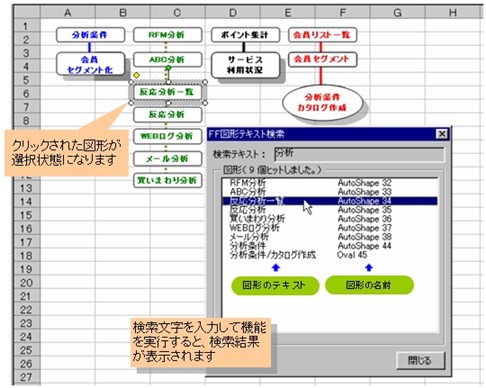Click the 図形のテキスト green label
The width and height of the screenshot is (486, 388).
click(x=275, y=285)
